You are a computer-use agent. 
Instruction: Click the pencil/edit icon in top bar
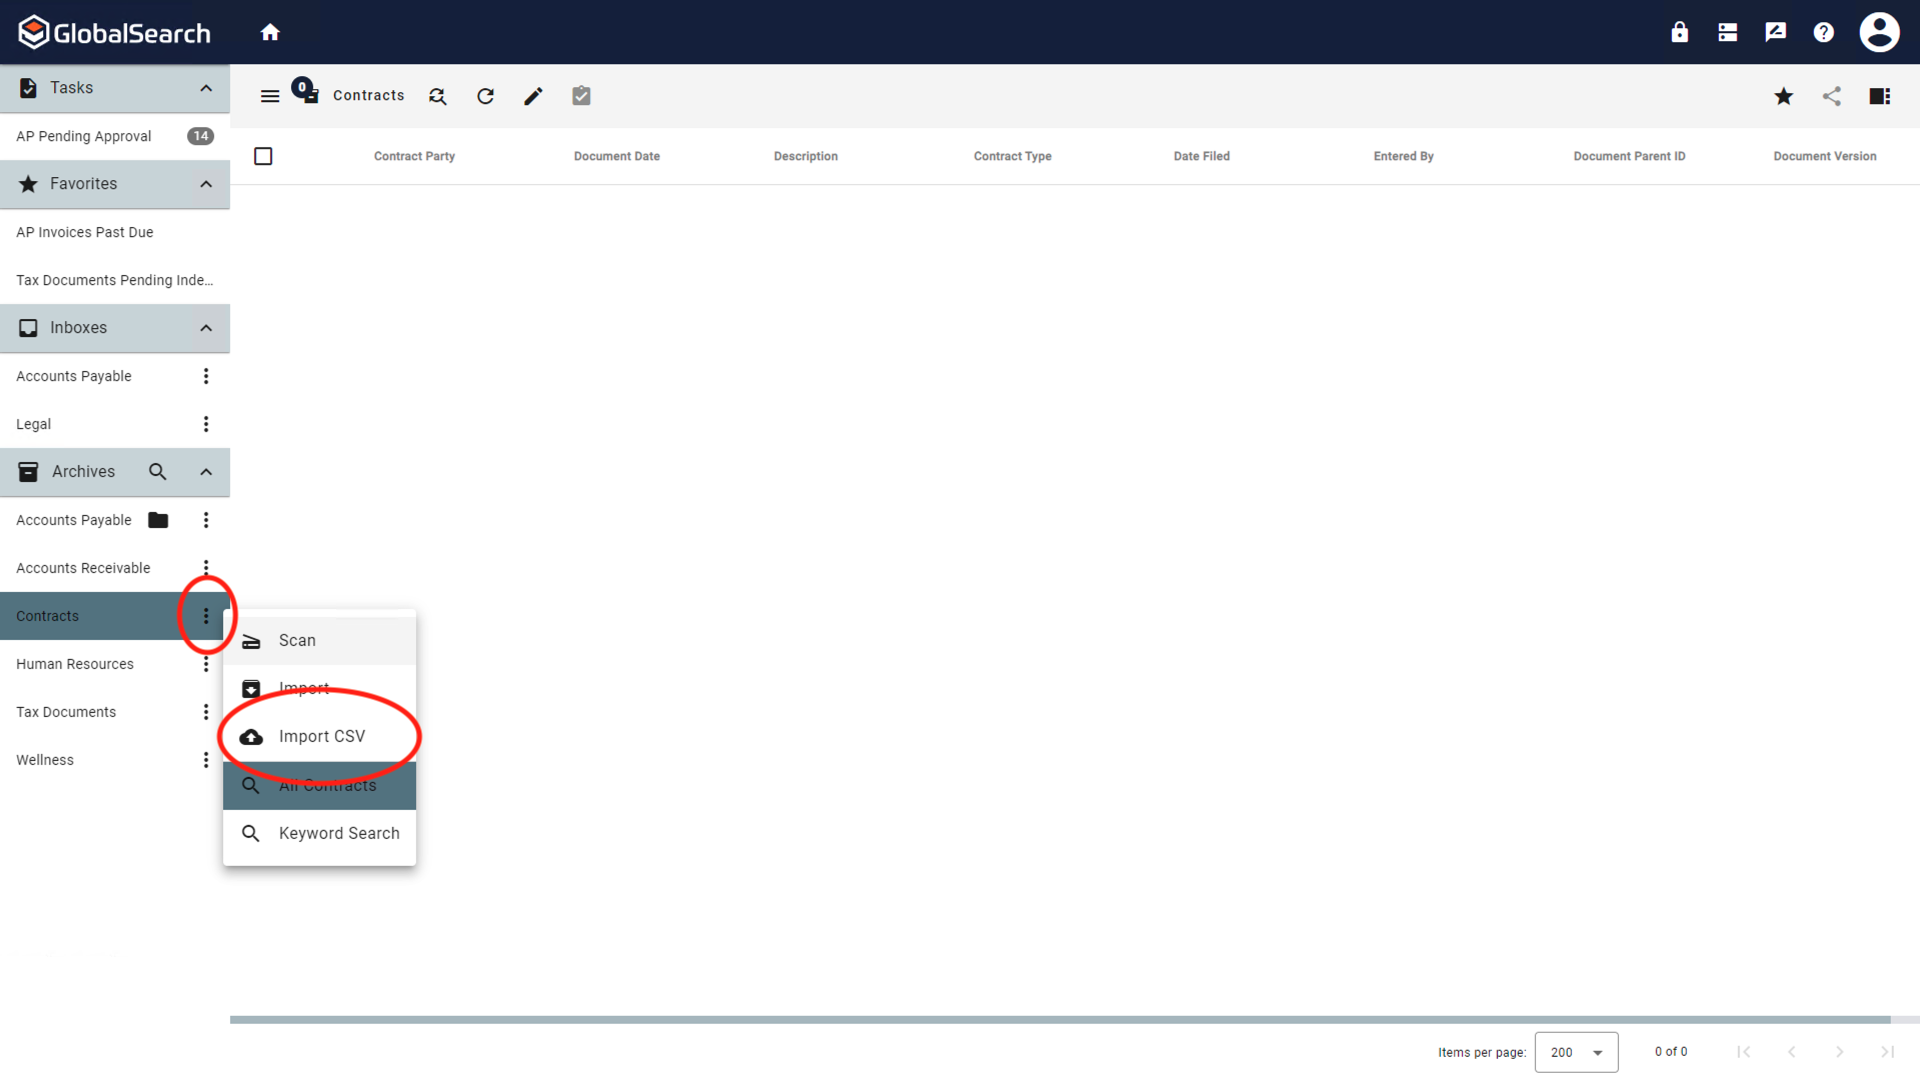tap(533, 95)
